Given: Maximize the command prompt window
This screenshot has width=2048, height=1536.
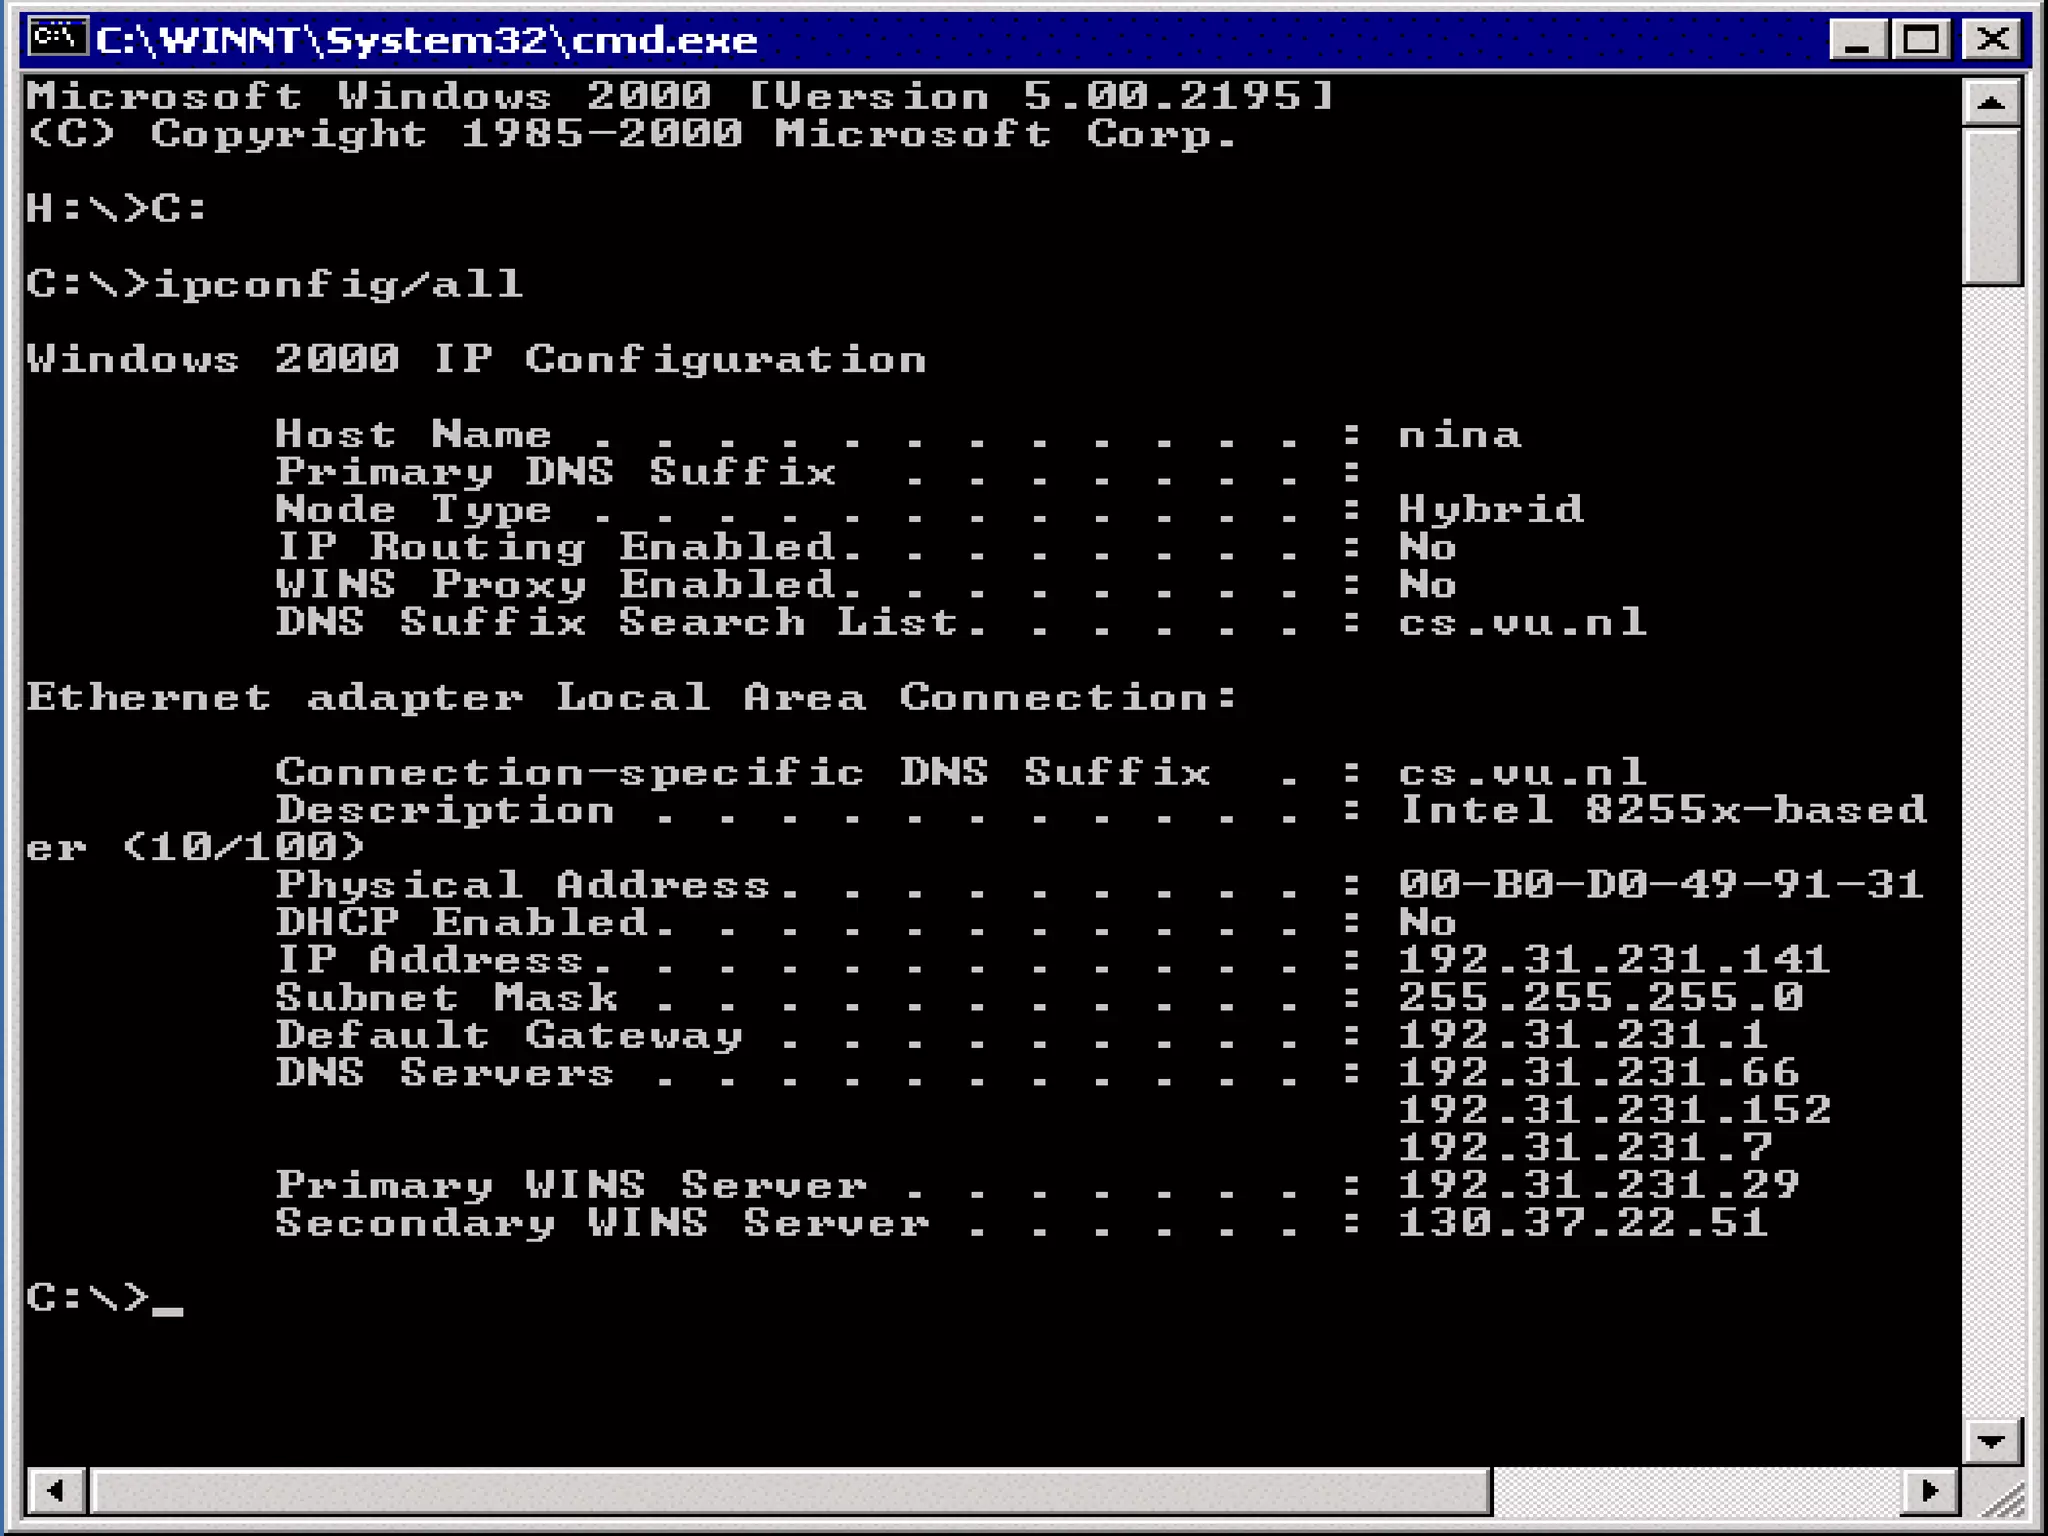Looking at the screenshot, I should [1921, 40].
